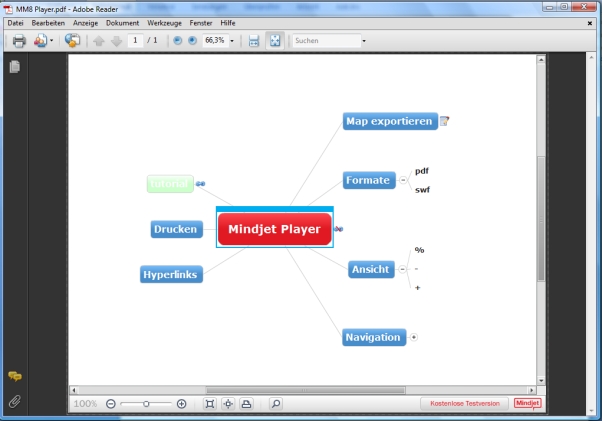Image resolution: width=602 pixels, height=421 pixels.
Task: Toggle the fit full page icon
Action: click(x=275, y=41)
